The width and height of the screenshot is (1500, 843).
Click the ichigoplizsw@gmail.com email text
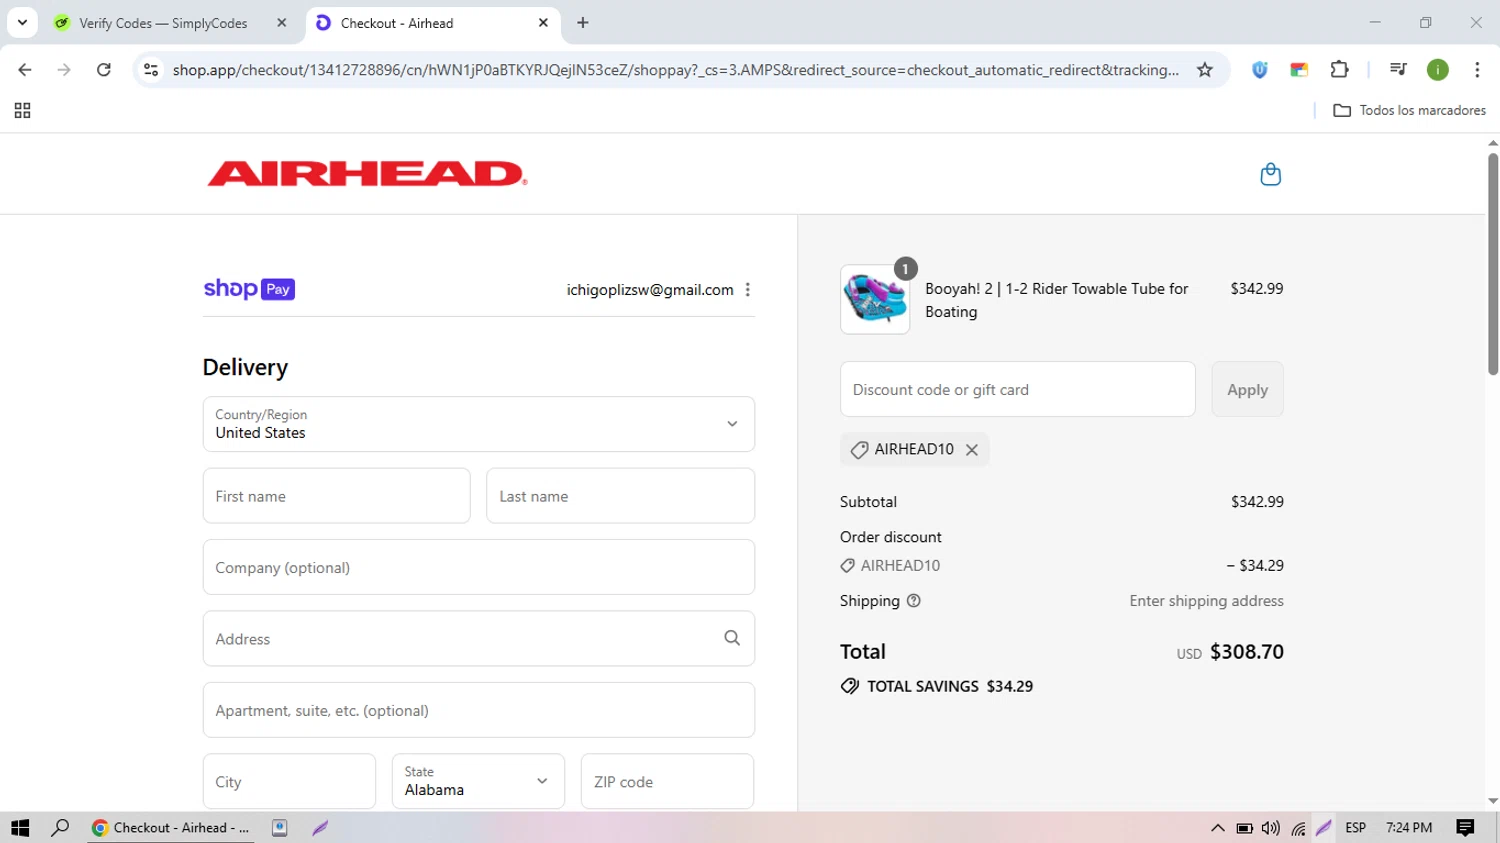coord(650,290)
